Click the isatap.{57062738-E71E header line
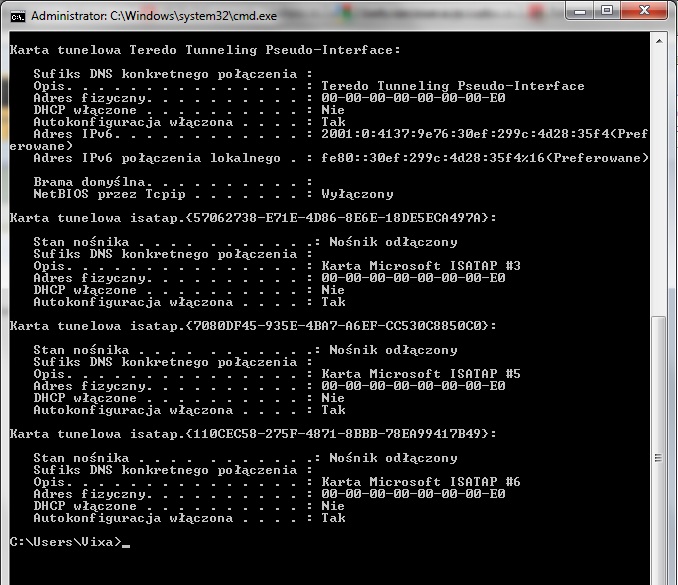This screenshot has width=678, height=585. click(253, 218)
